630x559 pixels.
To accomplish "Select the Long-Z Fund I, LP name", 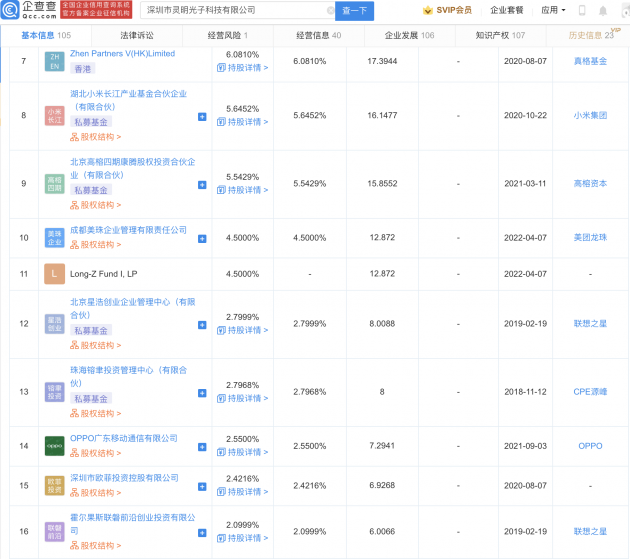I will click(104, 274).
